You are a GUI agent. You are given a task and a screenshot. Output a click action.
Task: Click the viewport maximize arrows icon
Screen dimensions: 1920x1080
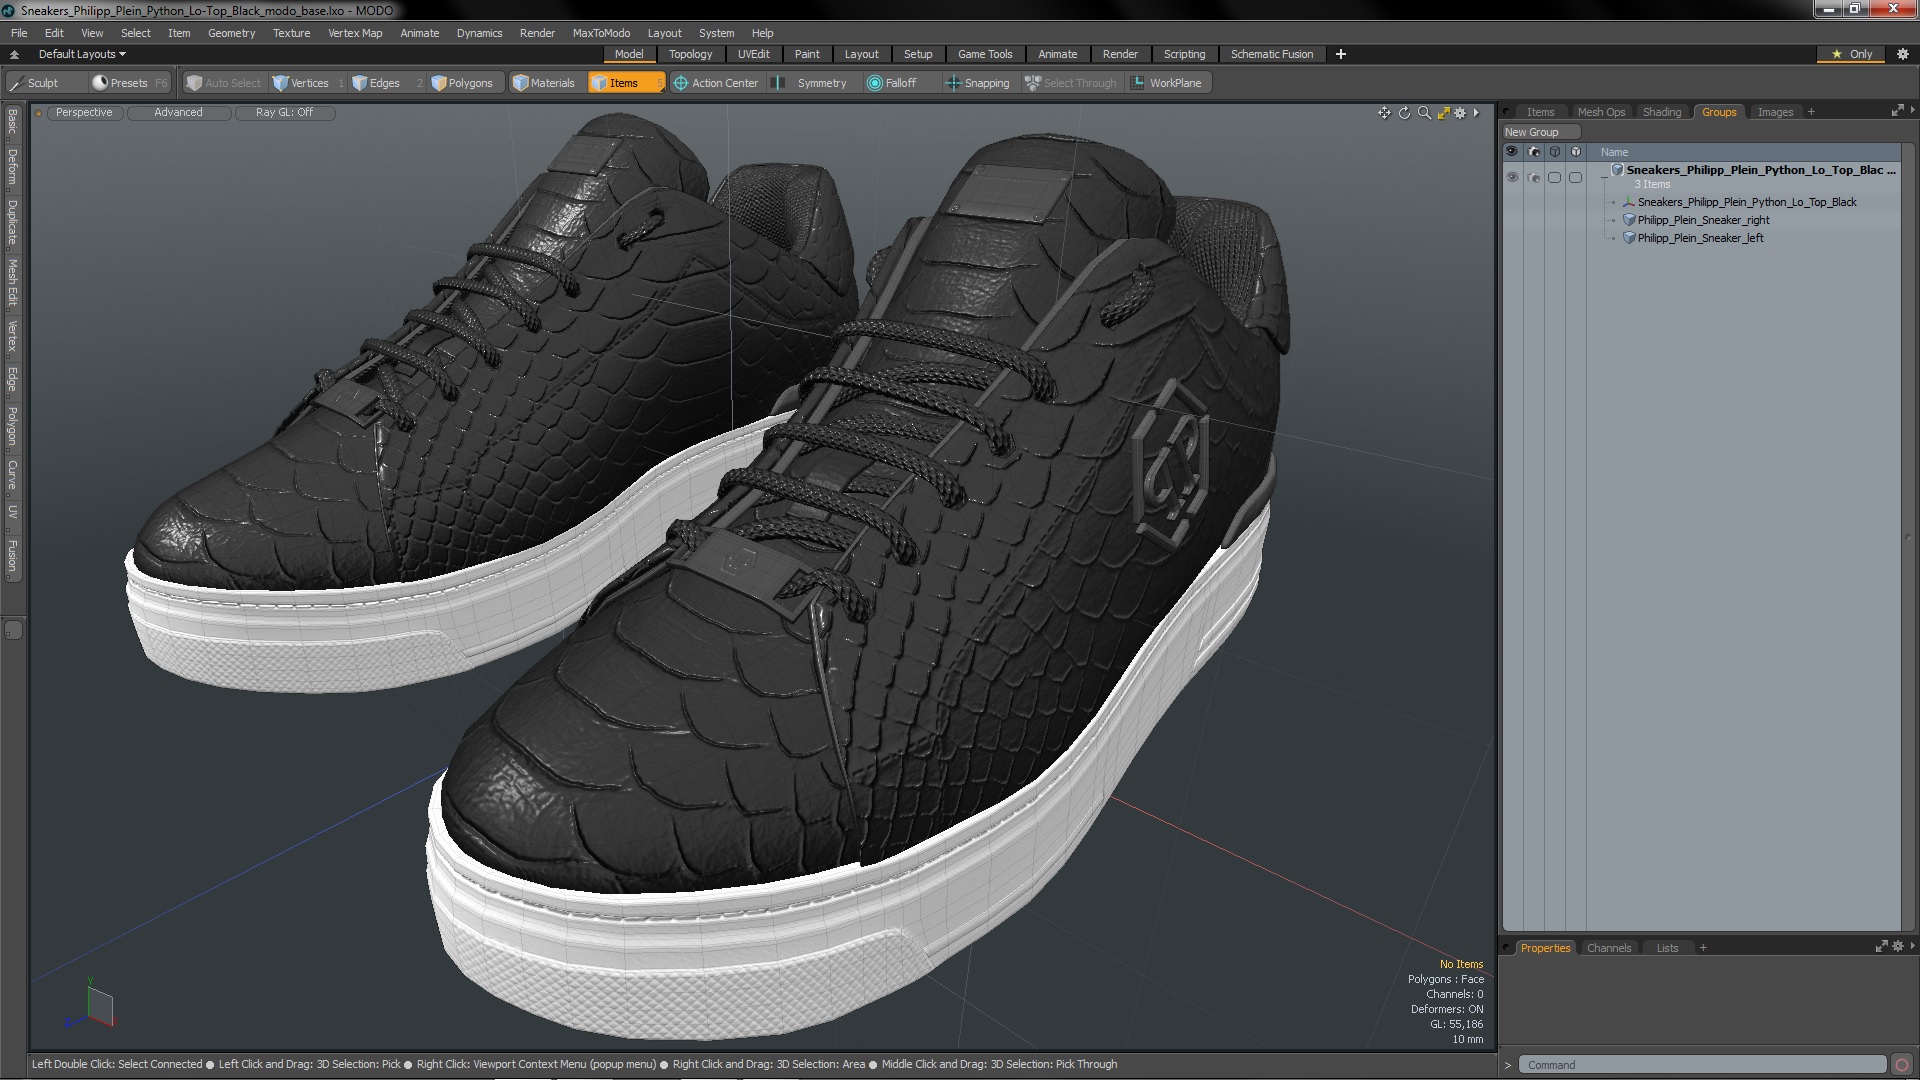(1443, 113)
